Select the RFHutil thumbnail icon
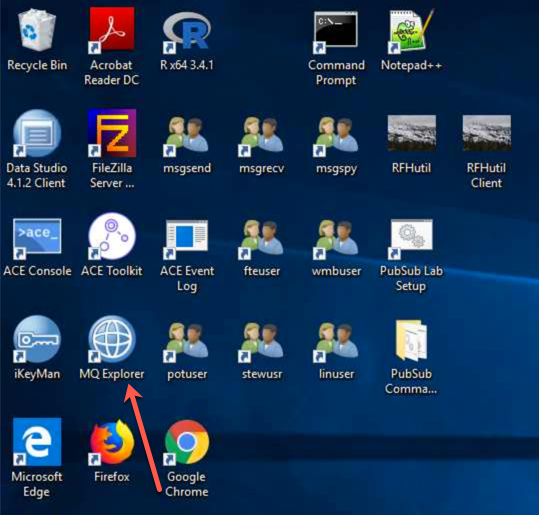The height and width of the screenshot is (515, 539). click(412, 133)
